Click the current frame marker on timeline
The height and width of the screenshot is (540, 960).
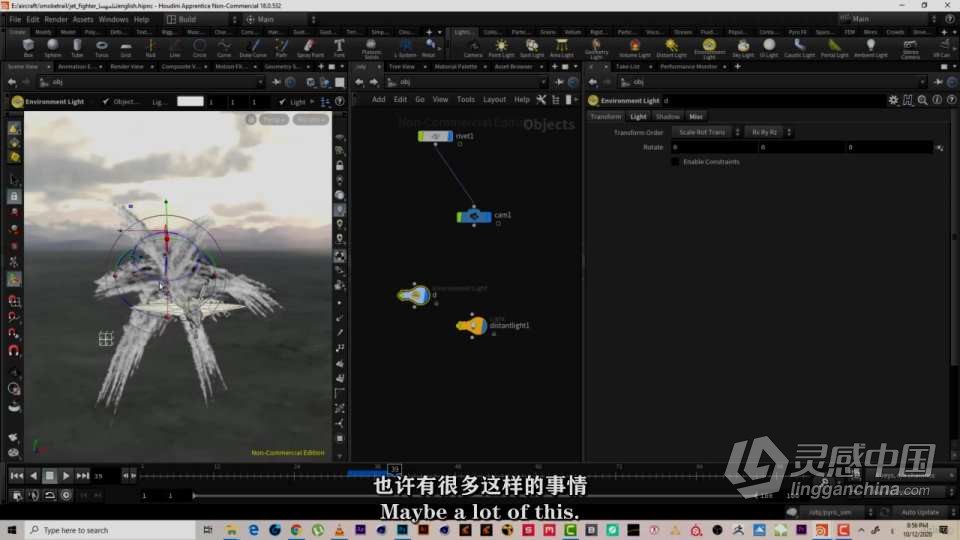click(394, 469)
